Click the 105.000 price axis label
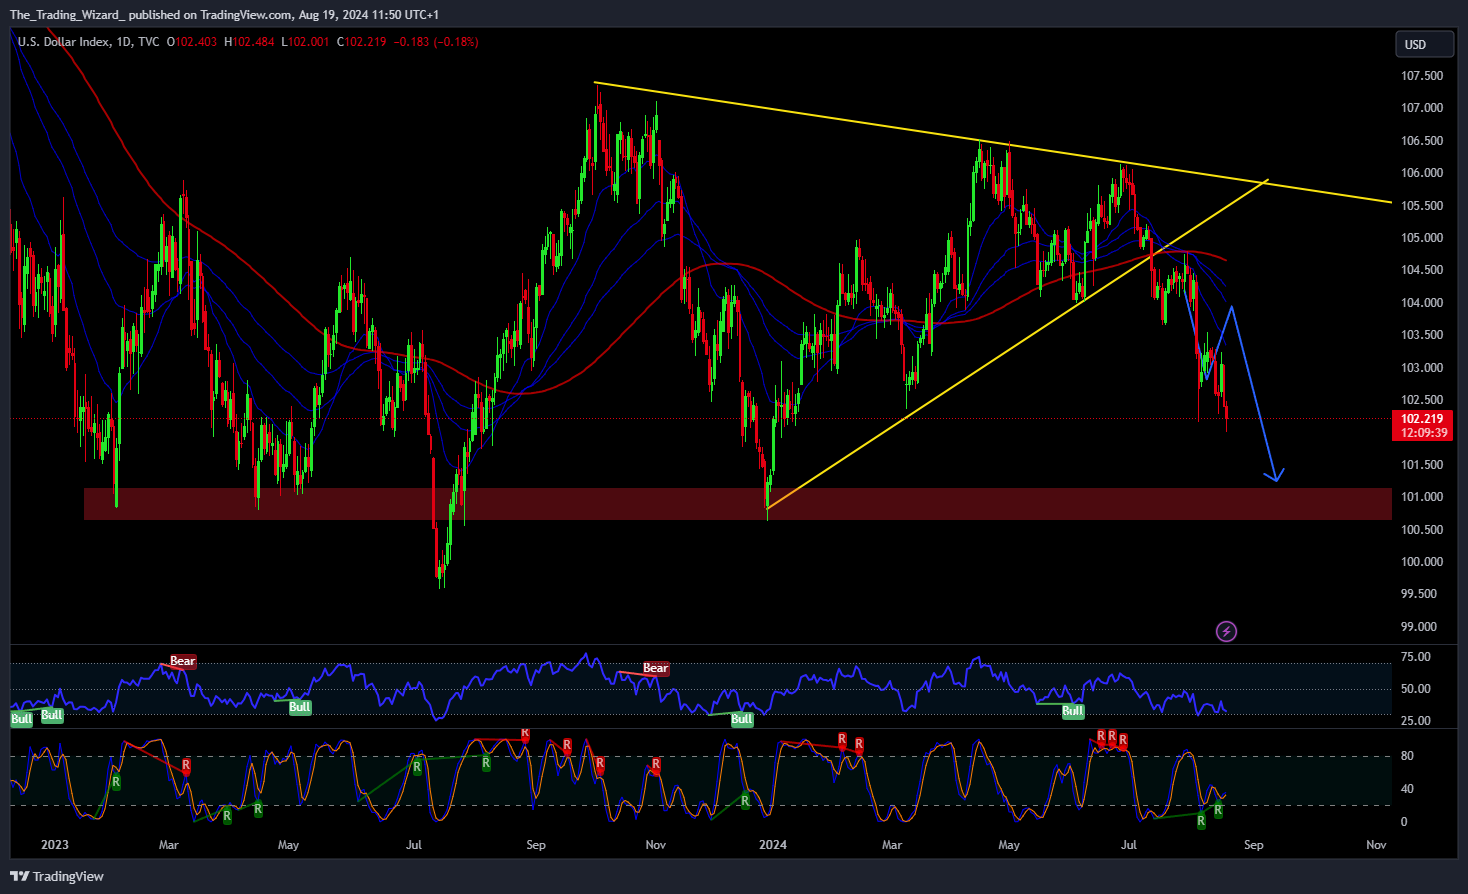1468x894 pixels. [x=1421, y=238]
